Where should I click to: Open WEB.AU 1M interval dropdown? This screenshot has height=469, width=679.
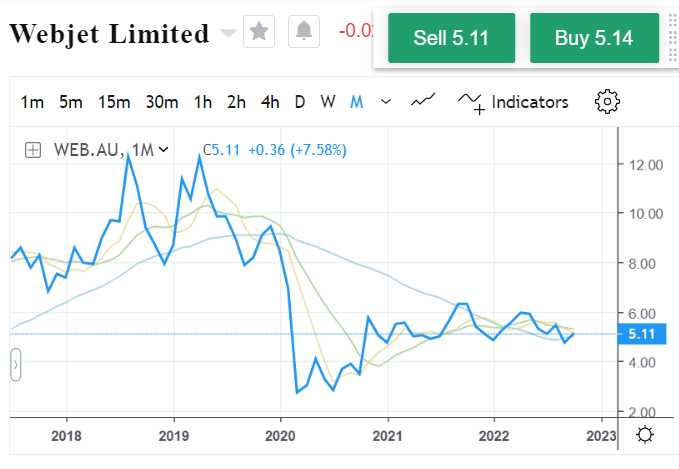click(x=163, y=150)
